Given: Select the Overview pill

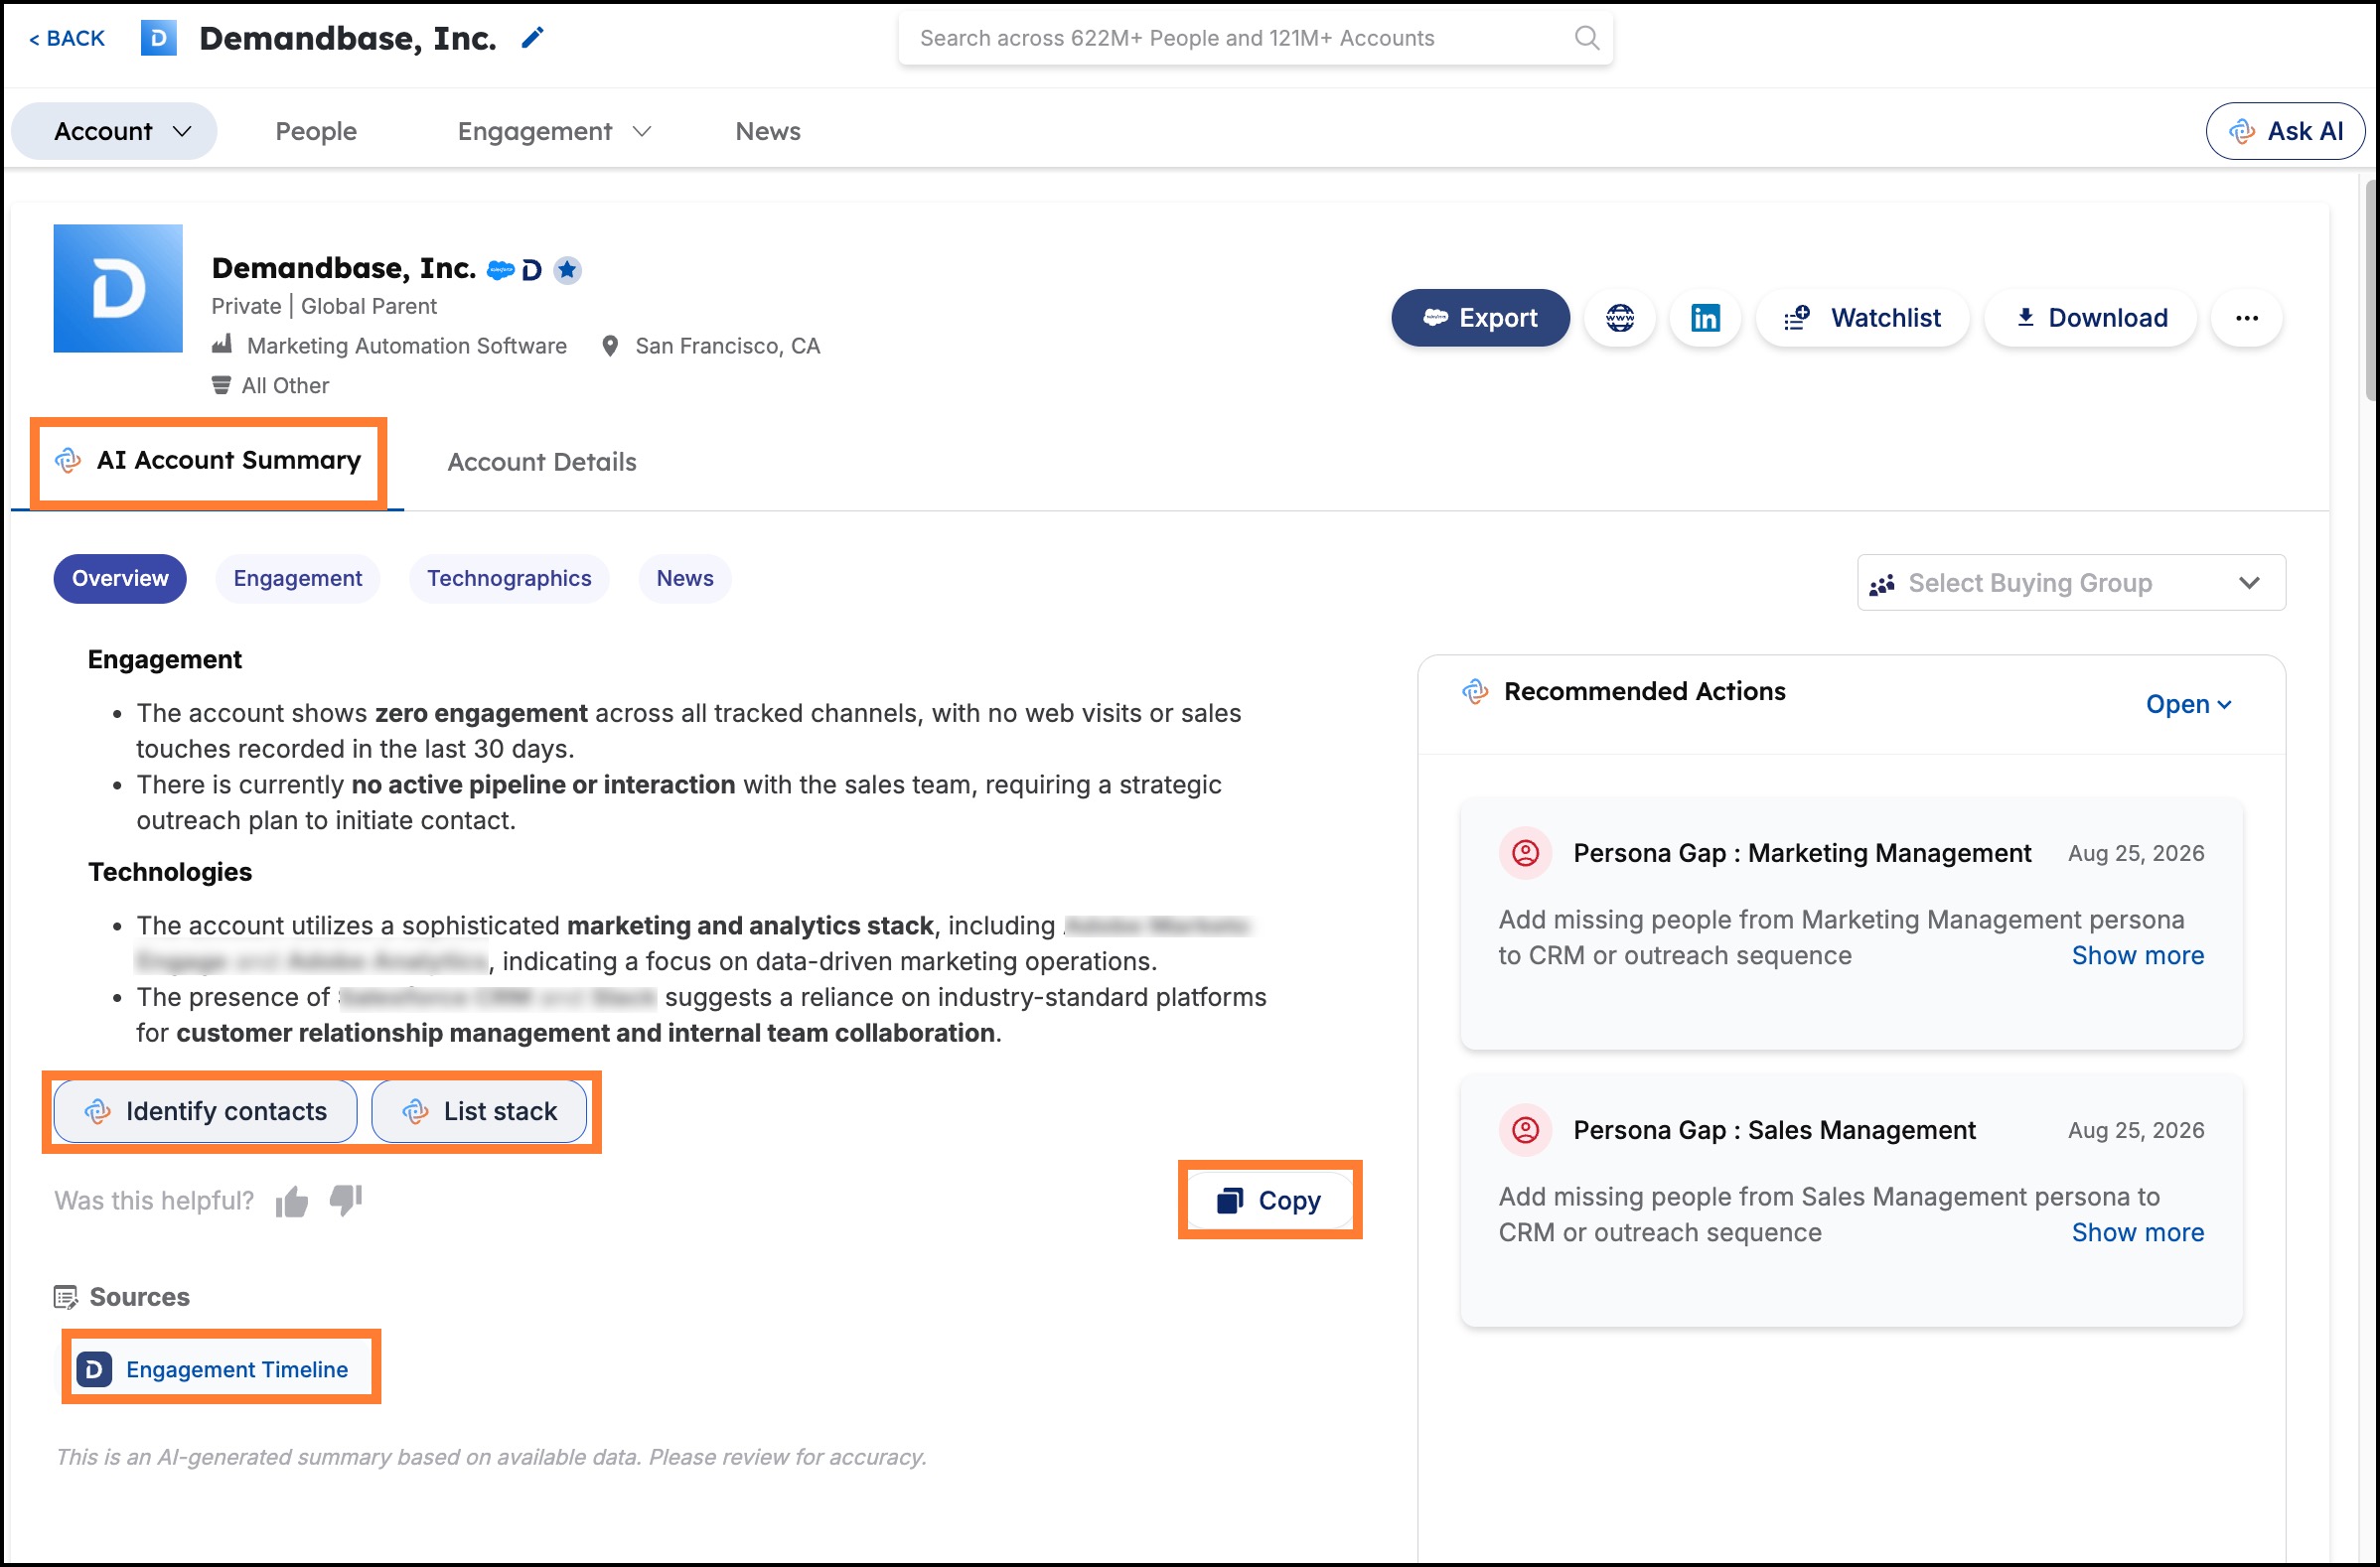Looking at the screenshot, I should coord(120,578).
